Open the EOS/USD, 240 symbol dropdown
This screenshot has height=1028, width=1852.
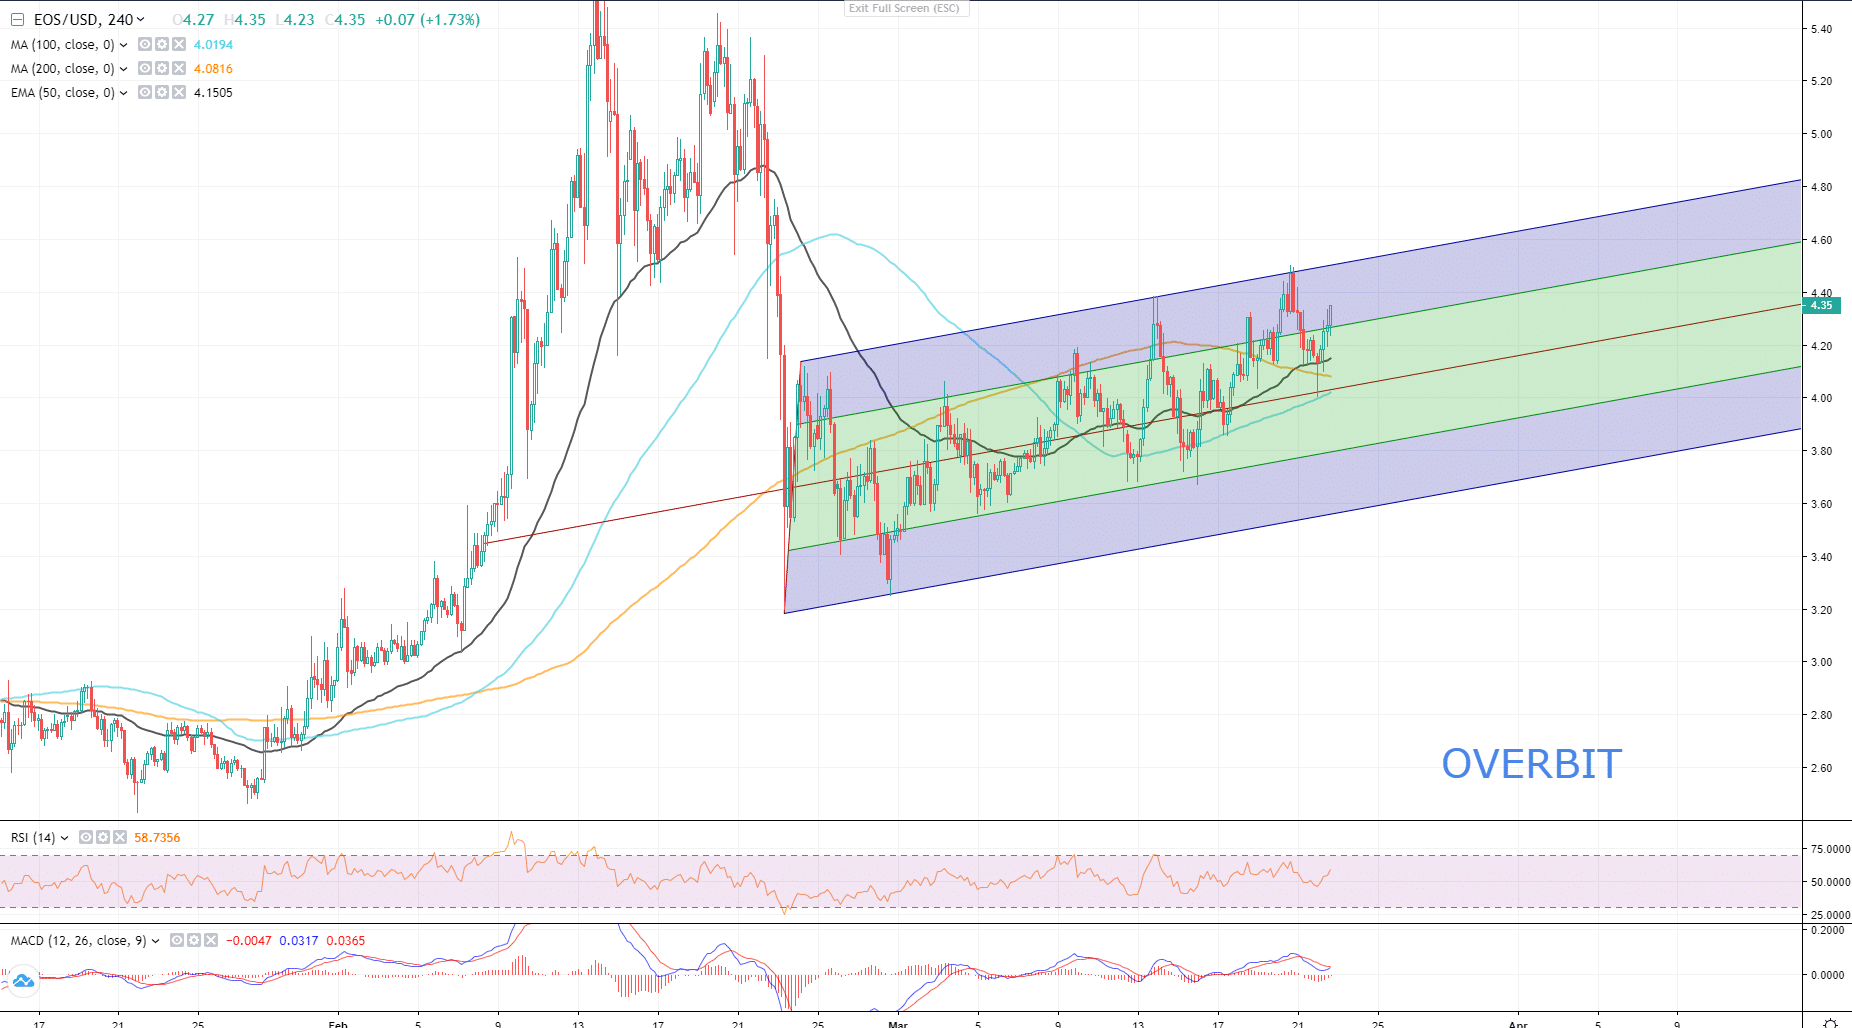pyautogui.click(x=140, y=20)
